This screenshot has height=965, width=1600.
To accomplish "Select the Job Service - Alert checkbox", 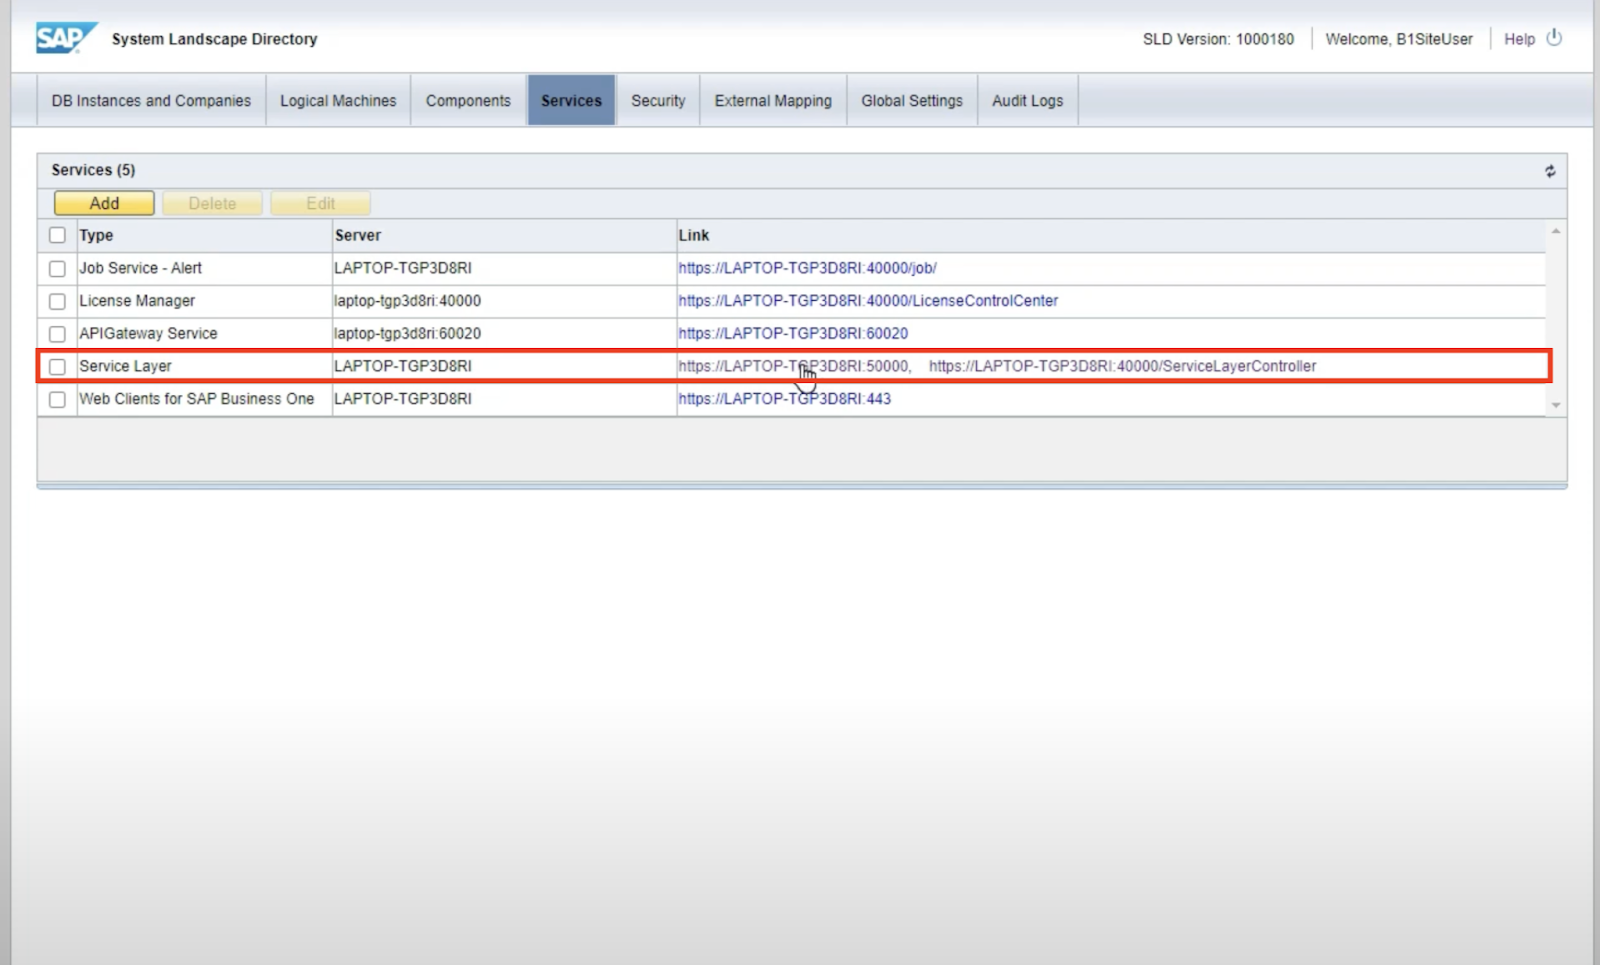I will [57, 268].
